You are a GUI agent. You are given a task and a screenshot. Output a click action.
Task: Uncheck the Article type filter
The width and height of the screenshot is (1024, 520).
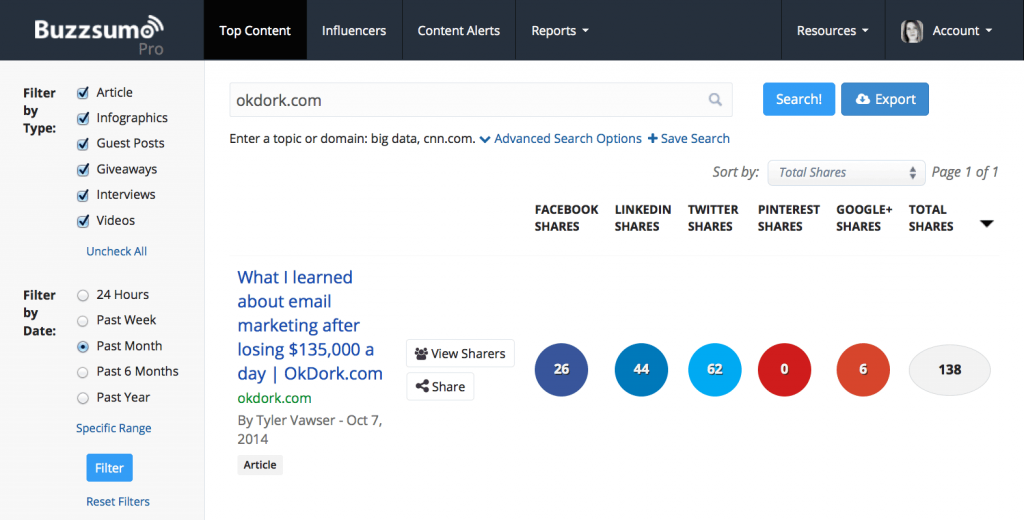tap(83, 93)
